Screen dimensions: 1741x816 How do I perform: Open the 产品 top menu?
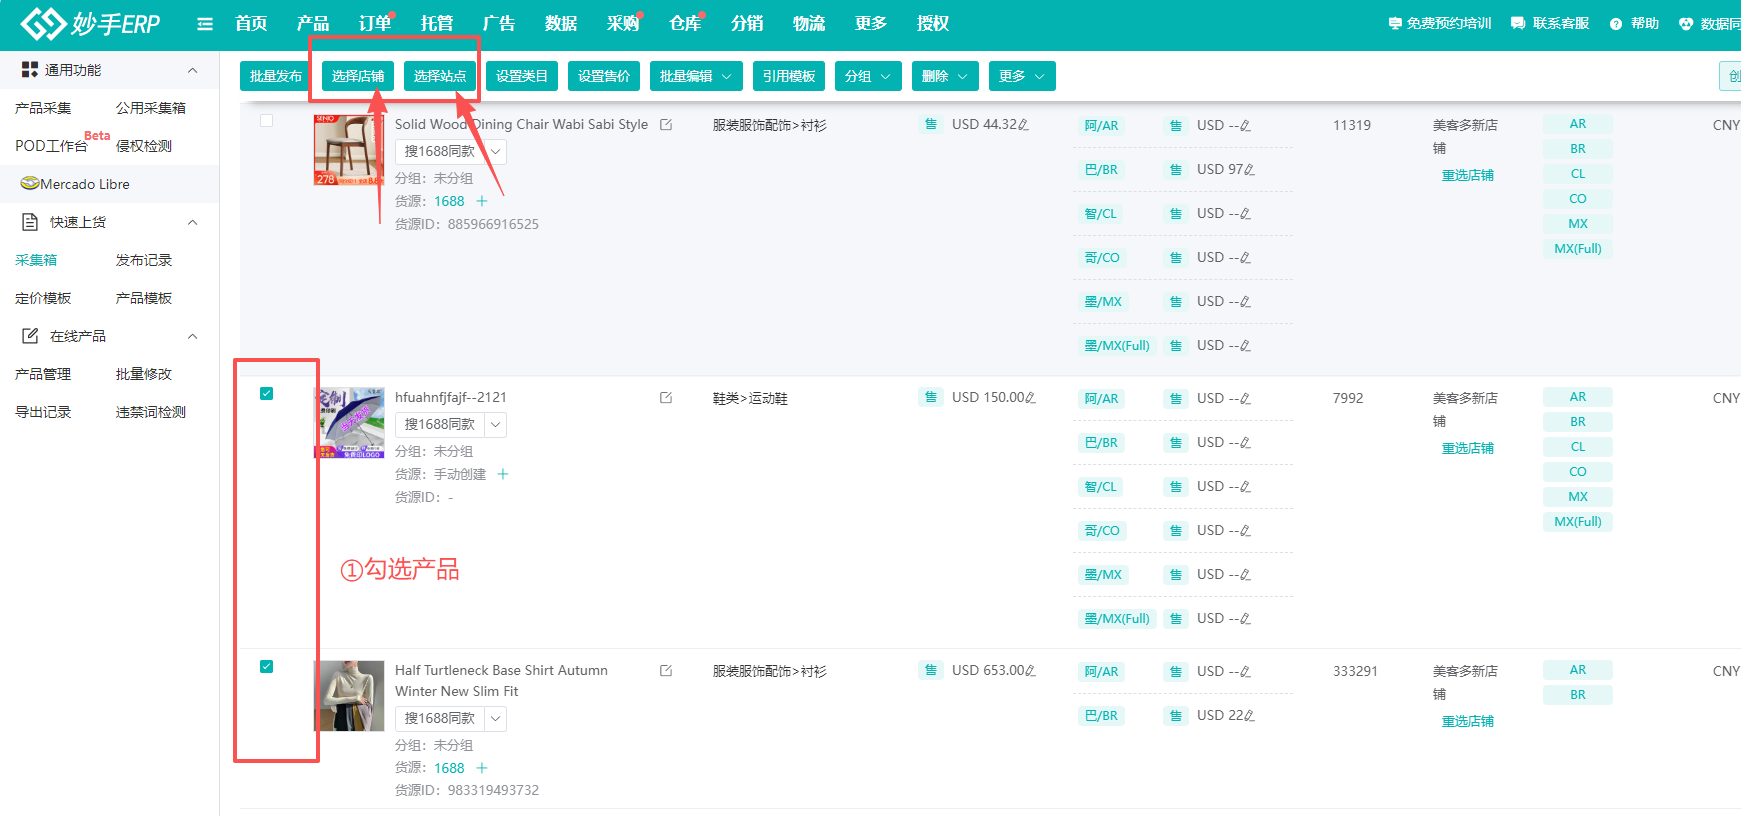tap(313, 24)
